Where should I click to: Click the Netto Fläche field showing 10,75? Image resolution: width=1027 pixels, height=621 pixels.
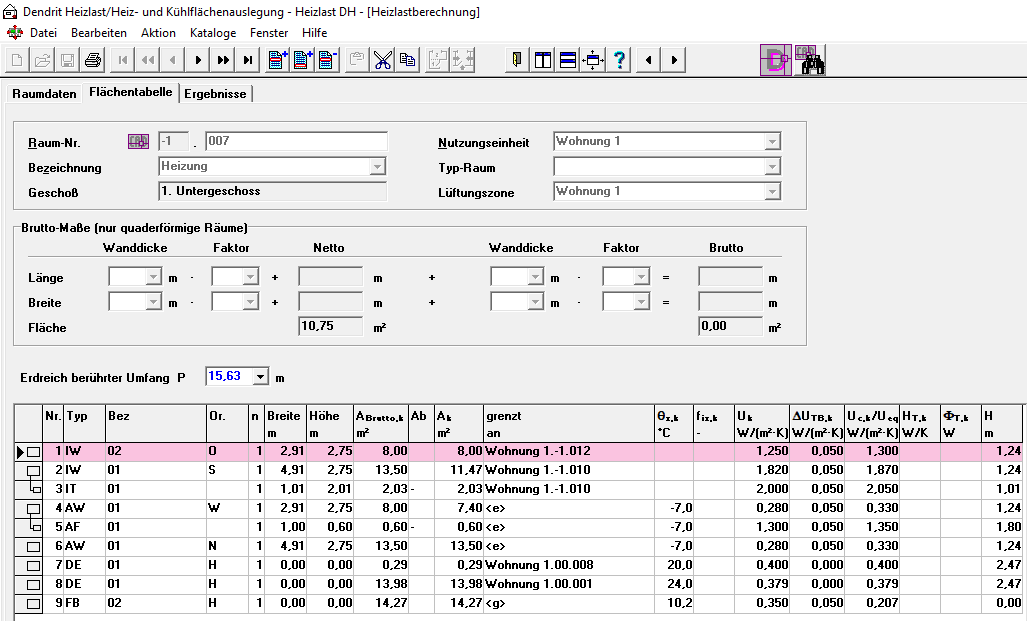(x=331, y=326)
